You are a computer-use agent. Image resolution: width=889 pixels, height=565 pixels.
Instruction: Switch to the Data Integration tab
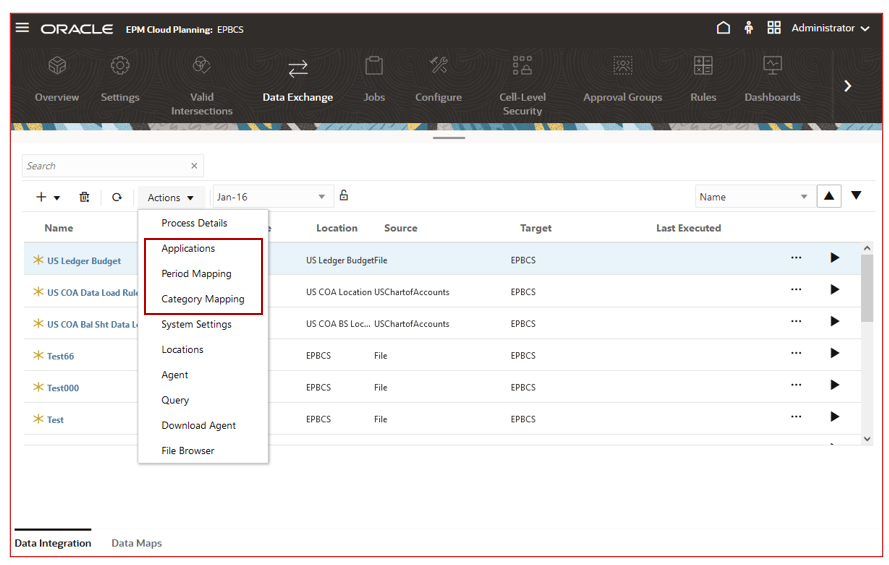click(53, 543)
